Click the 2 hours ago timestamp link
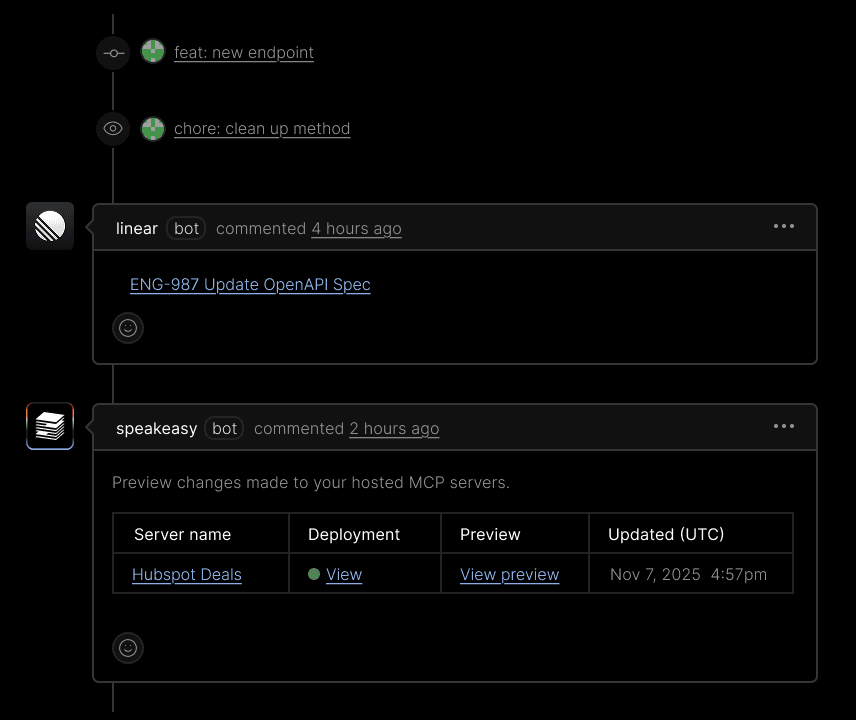 [394, 428]
